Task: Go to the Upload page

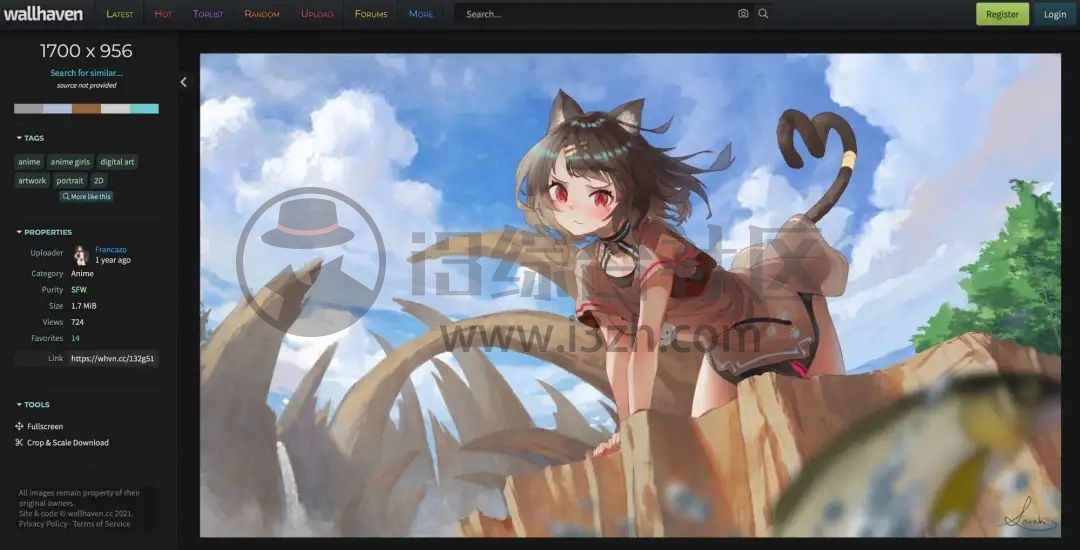Action: [x=317, y=14]
